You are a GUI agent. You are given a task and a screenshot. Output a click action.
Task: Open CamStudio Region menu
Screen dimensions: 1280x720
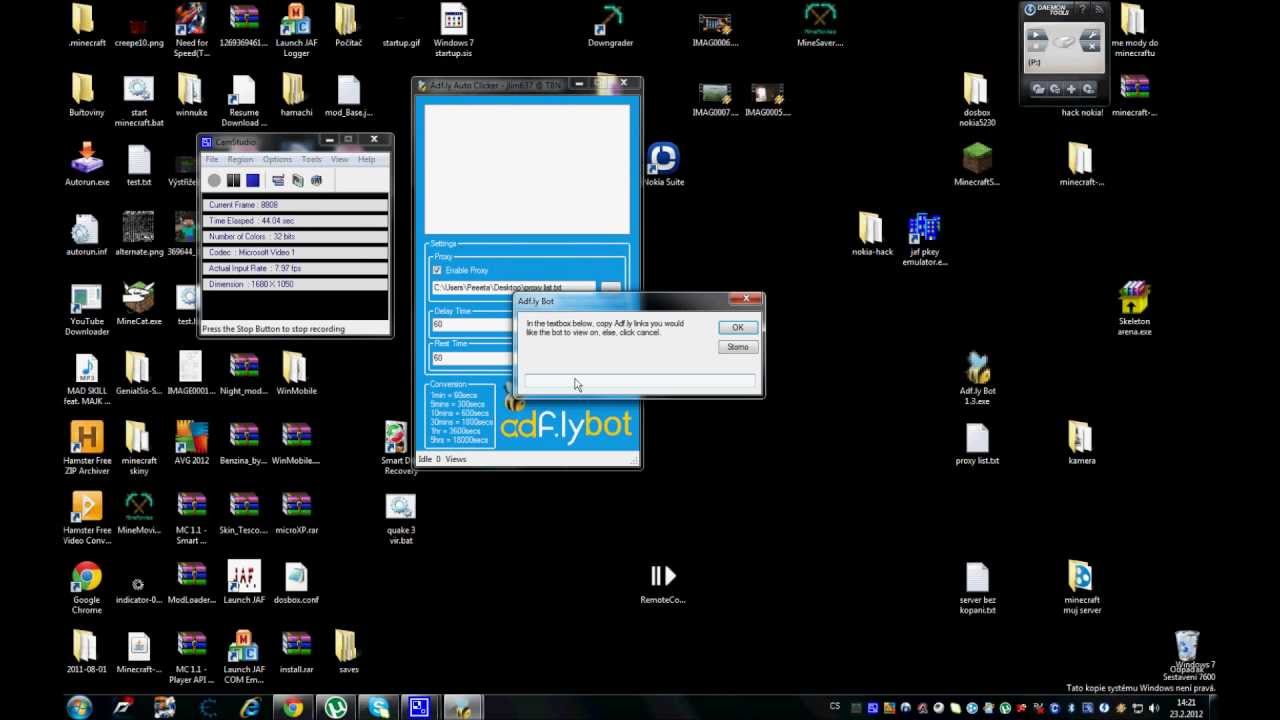240,159
